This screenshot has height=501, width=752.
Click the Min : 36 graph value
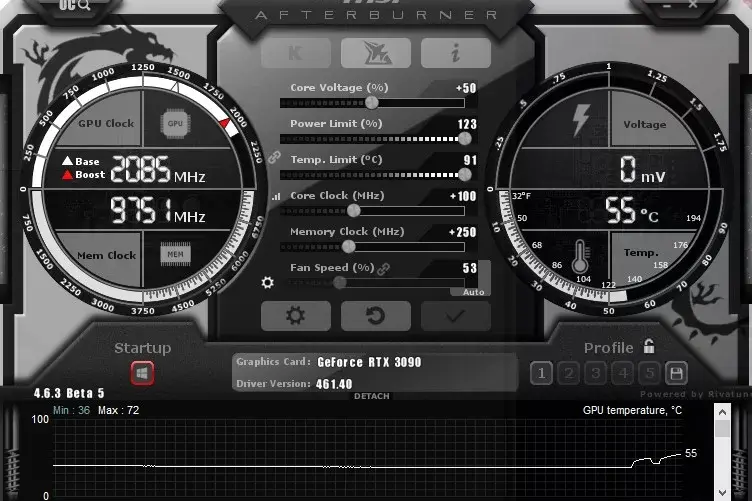coord(71,410)
